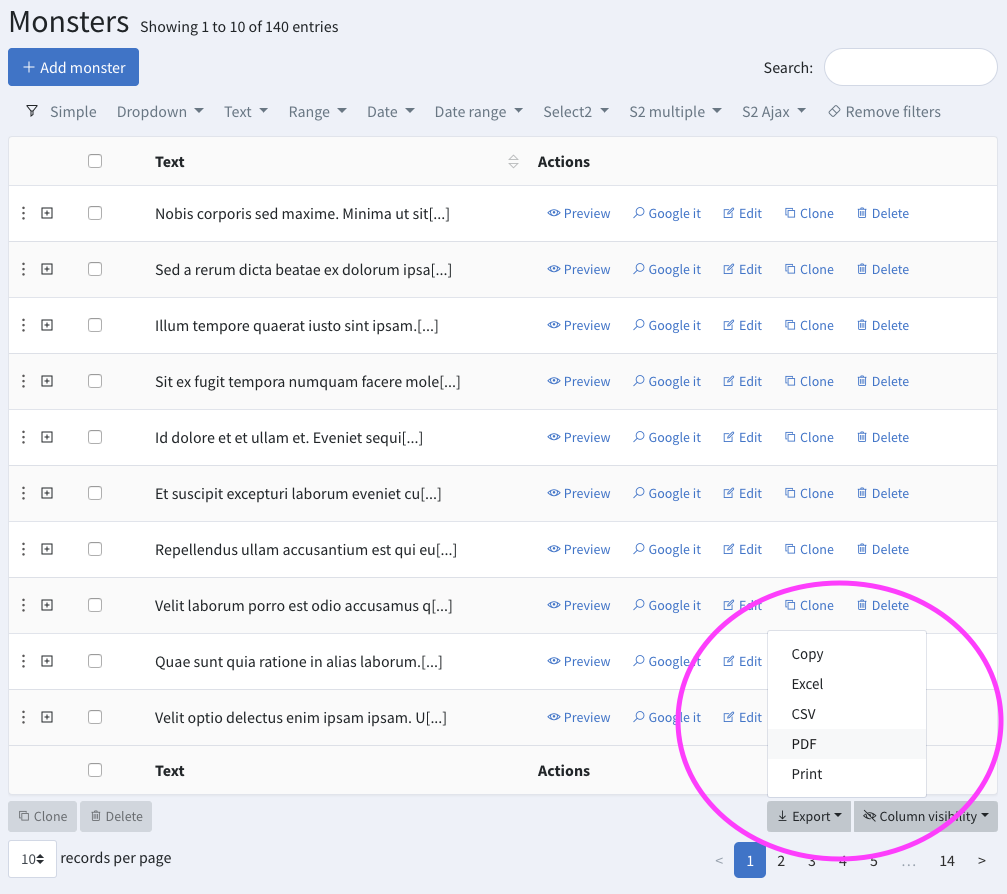Image resolution: width=1007 pixels, height=894 pixels.
Task: Clone the Velit laborum entry
Action: pyautogui.click(x=809, y=605)
